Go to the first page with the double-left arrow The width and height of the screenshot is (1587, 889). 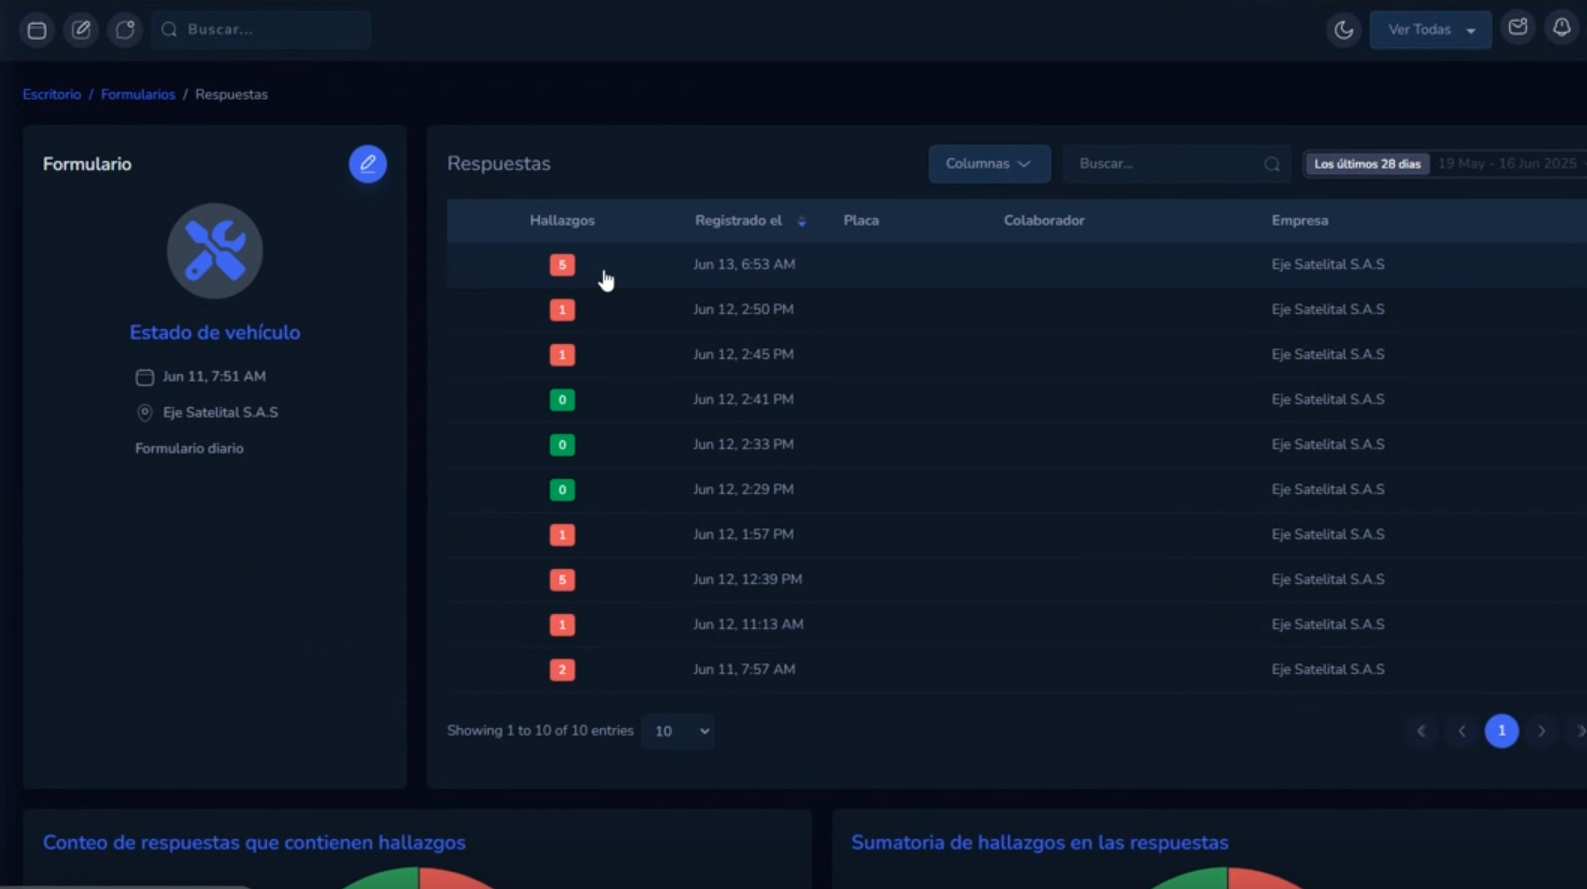click(1421, 731)
